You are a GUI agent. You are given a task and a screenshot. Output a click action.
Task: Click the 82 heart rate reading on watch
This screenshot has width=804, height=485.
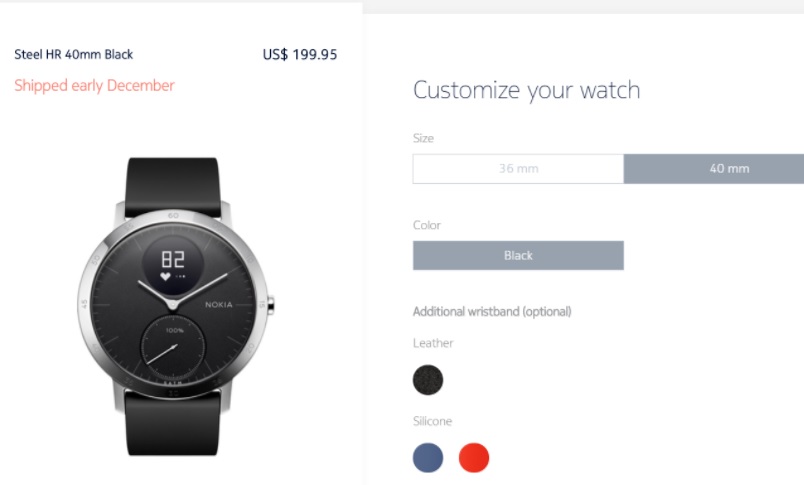tap(173, 259)
